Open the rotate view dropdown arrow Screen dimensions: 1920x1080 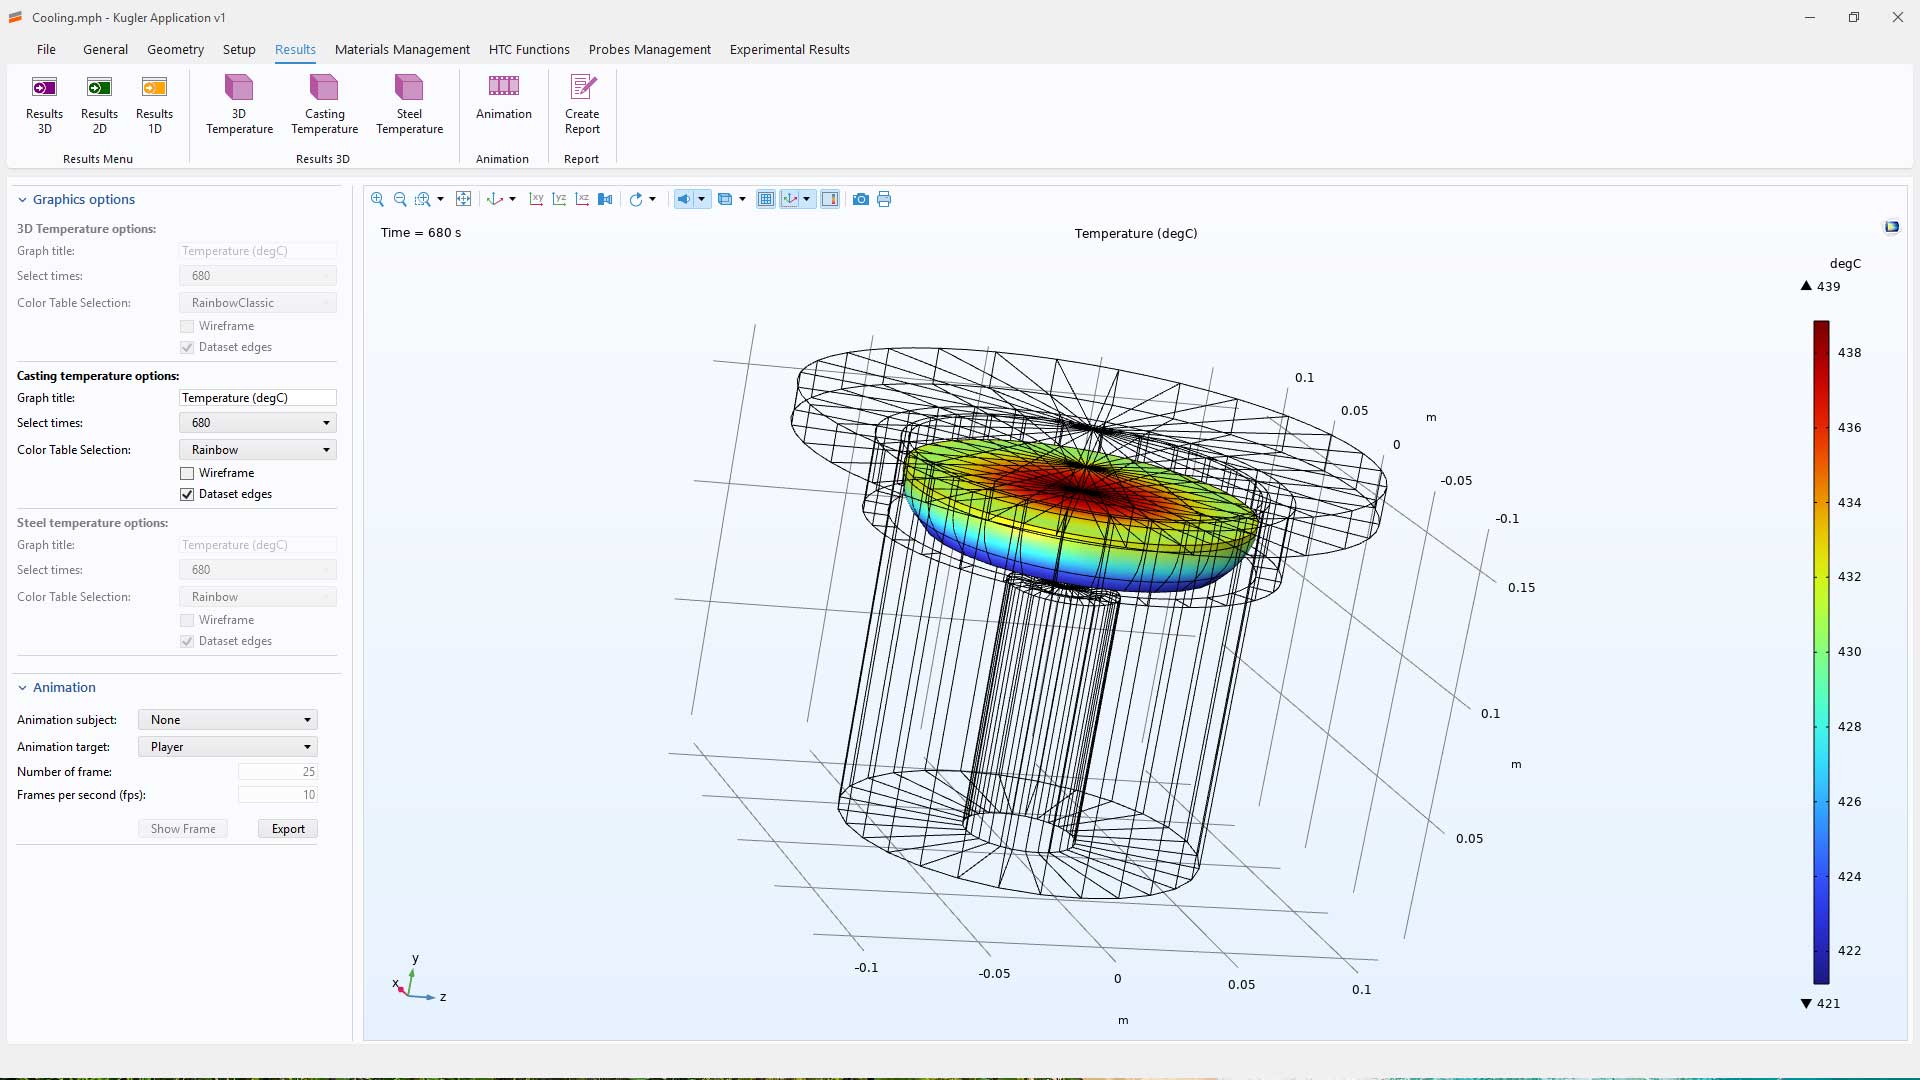point(652,199)
